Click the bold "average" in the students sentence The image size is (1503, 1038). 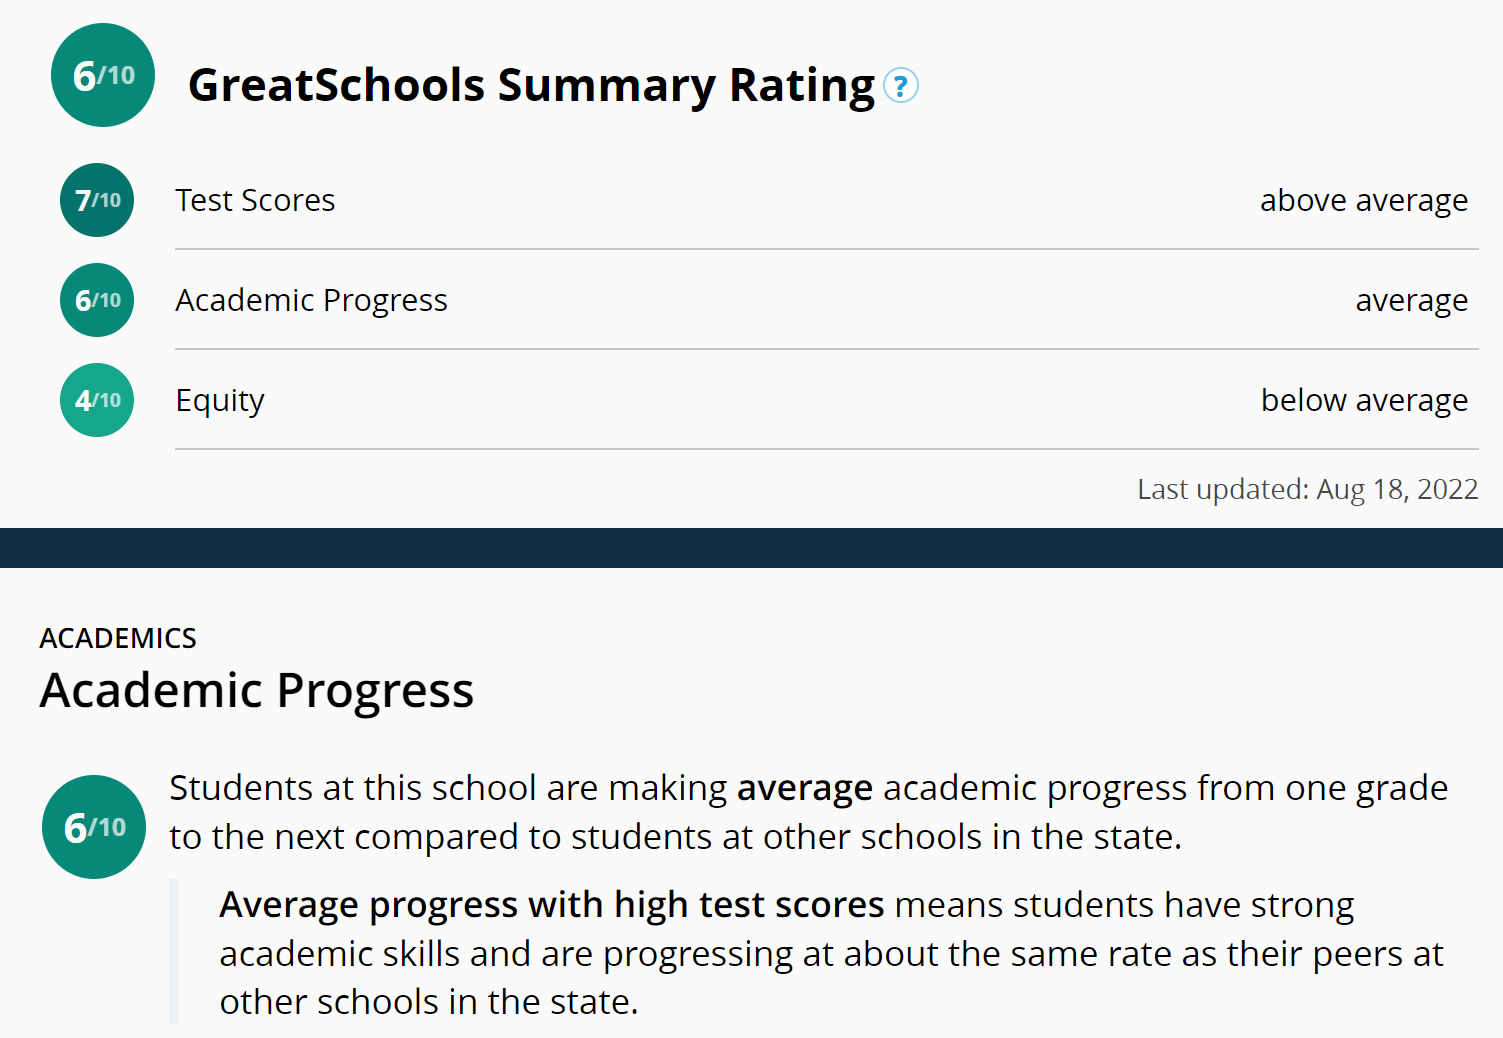point(804,788)
